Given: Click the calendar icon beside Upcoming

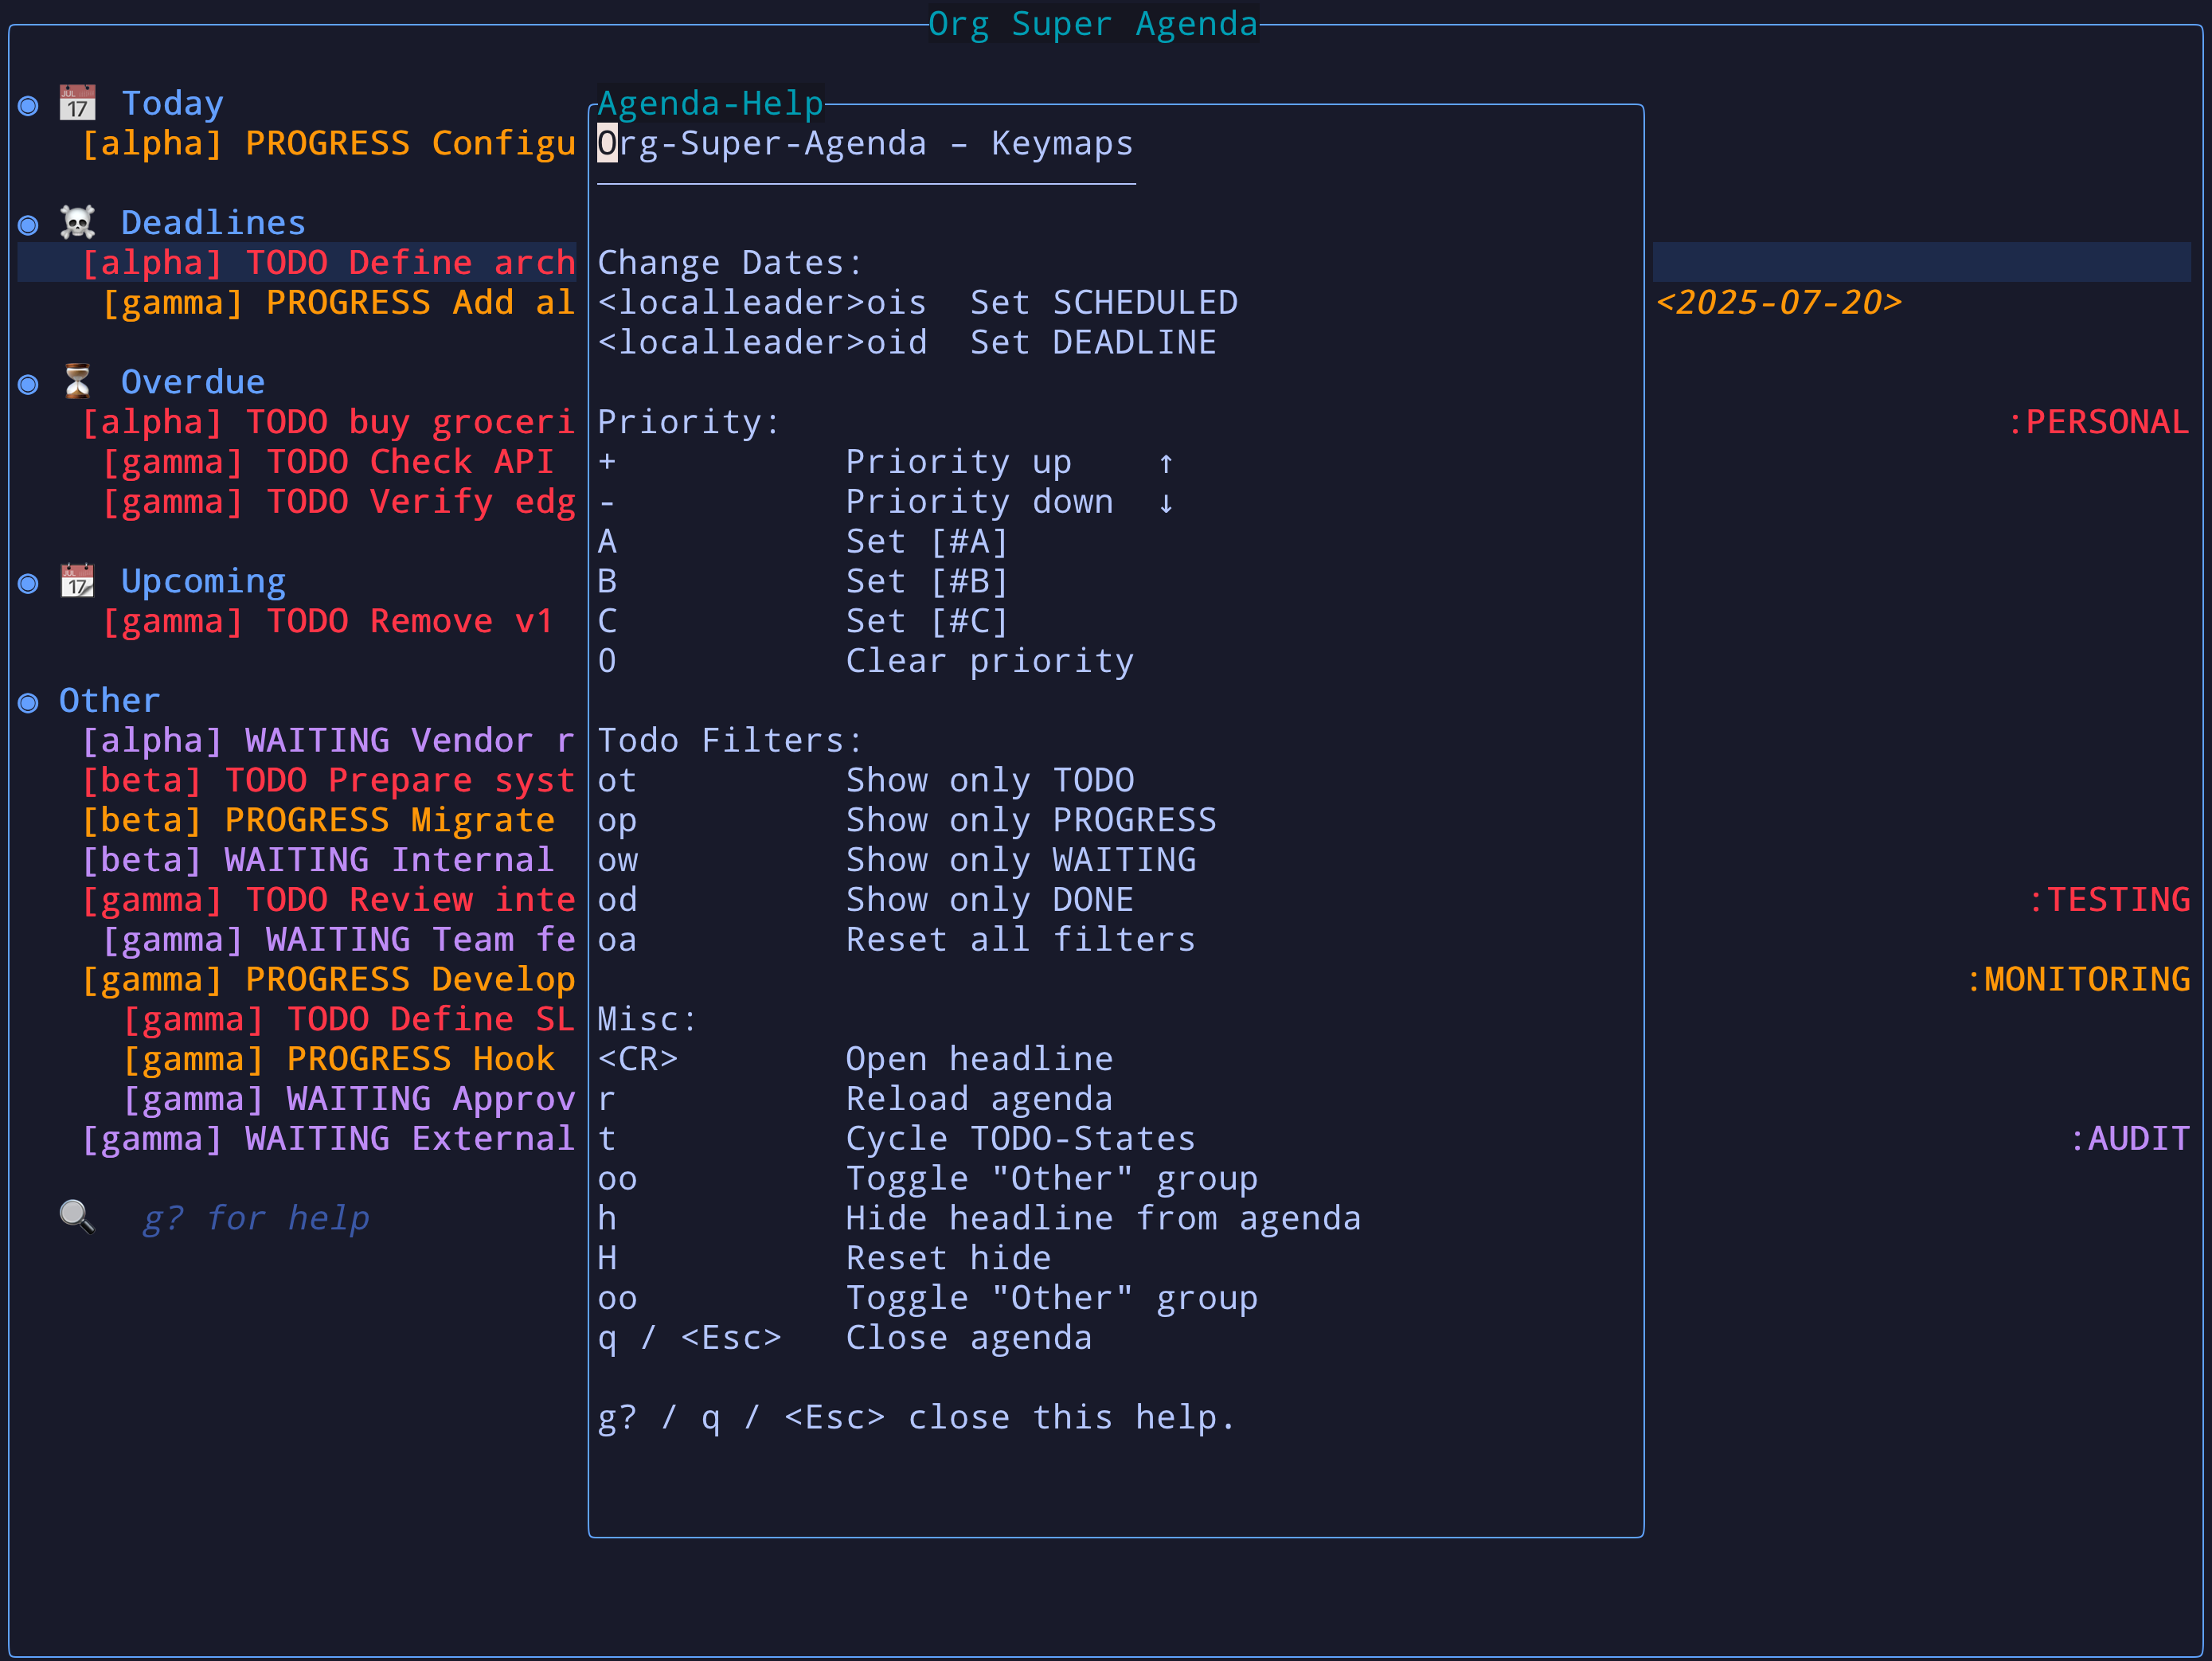Looking at the screenshot, I should tap(77, 581).
